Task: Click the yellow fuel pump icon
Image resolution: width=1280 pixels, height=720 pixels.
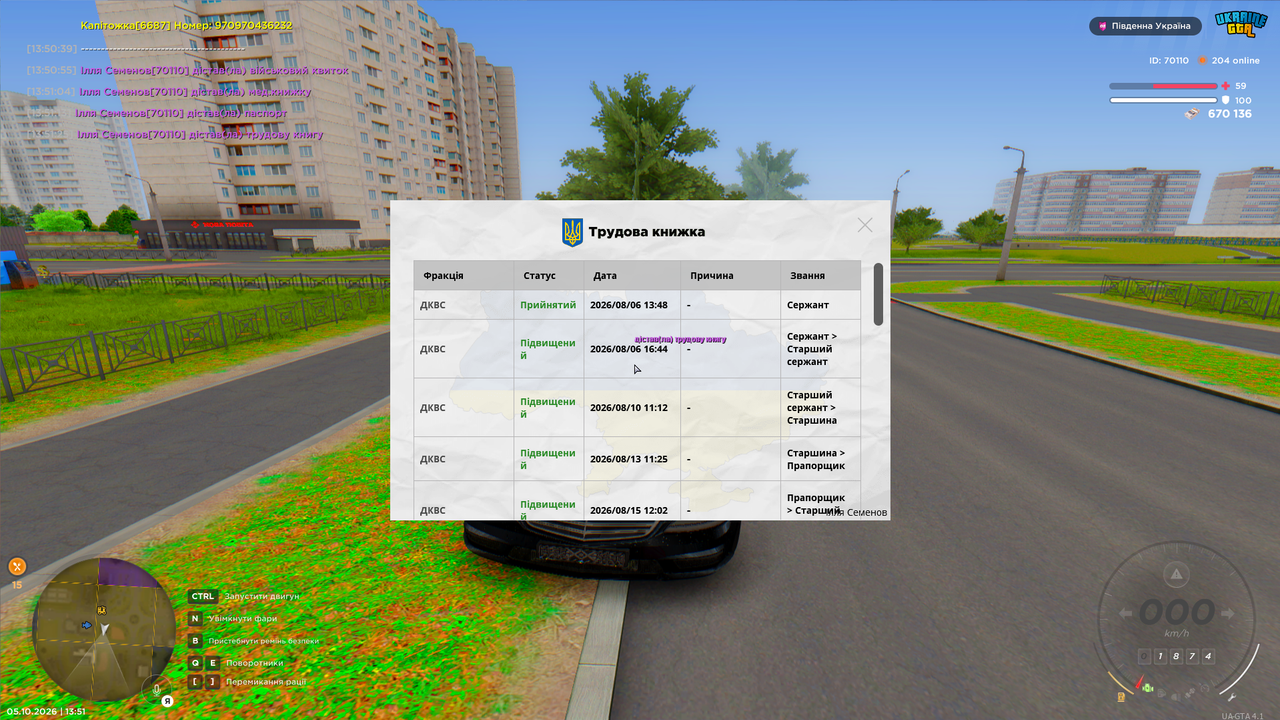Action: [1121, 696]
